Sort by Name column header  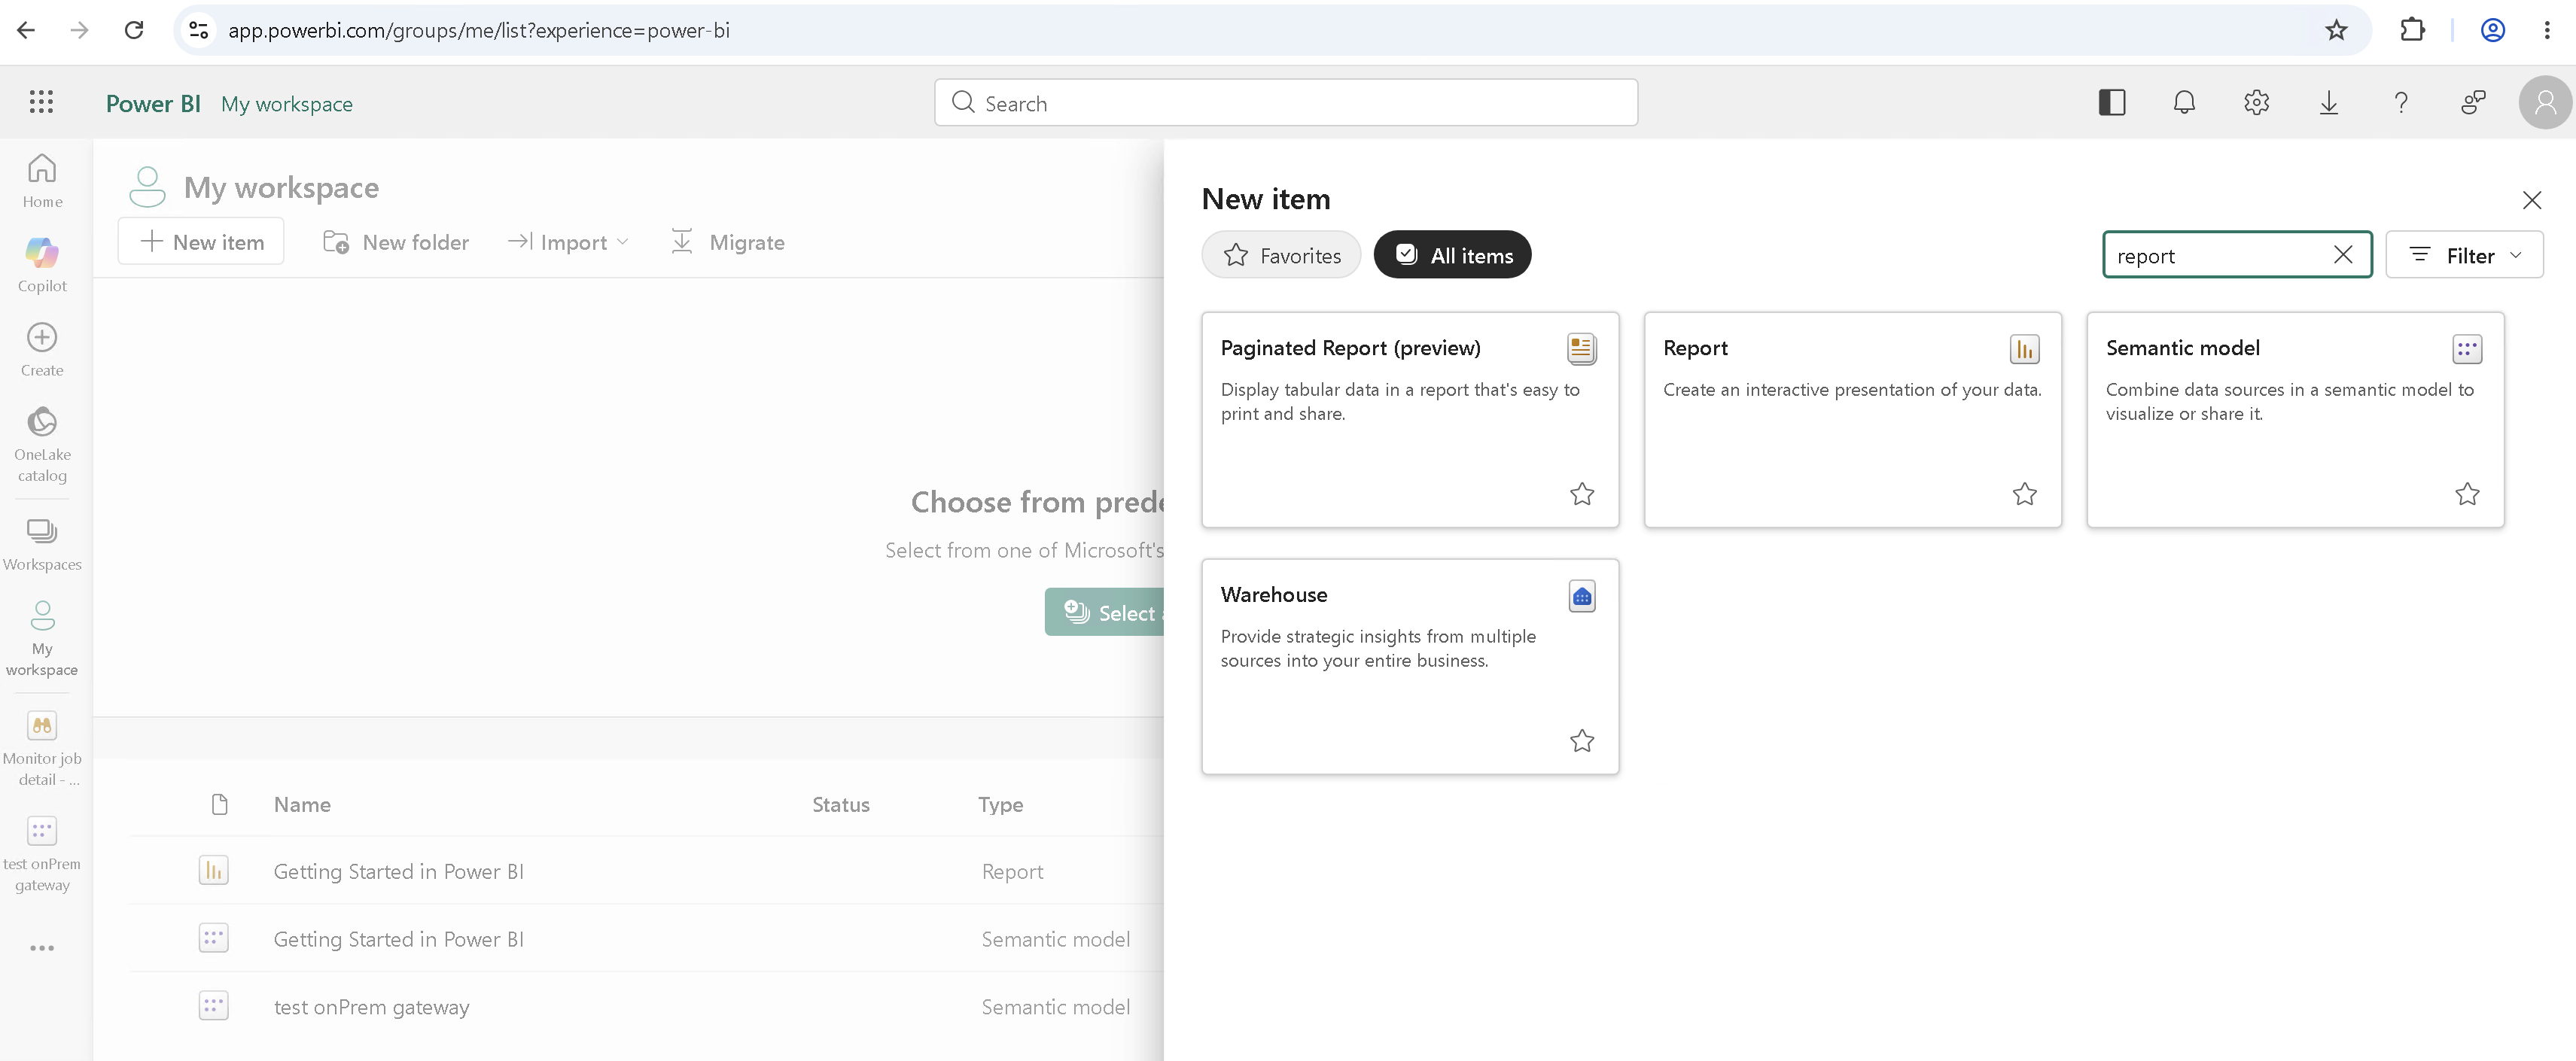pyautogui.click(x=302, y=805)
